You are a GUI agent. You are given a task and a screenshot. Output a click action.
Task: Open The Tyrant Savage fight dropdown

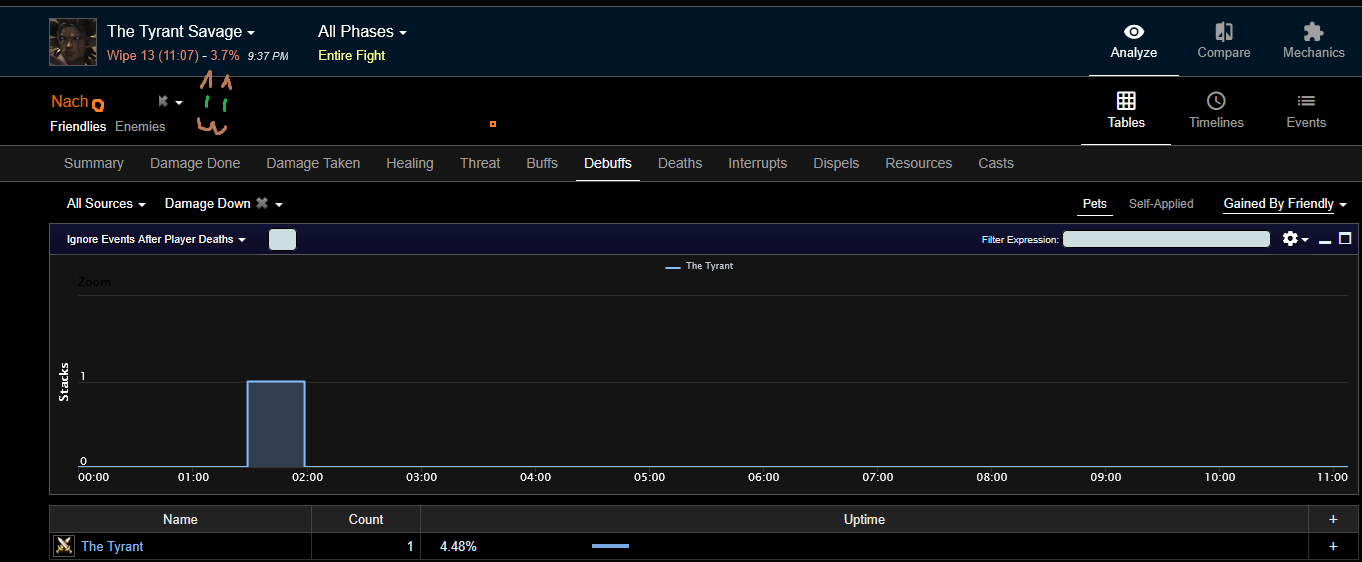click(181, 32)
